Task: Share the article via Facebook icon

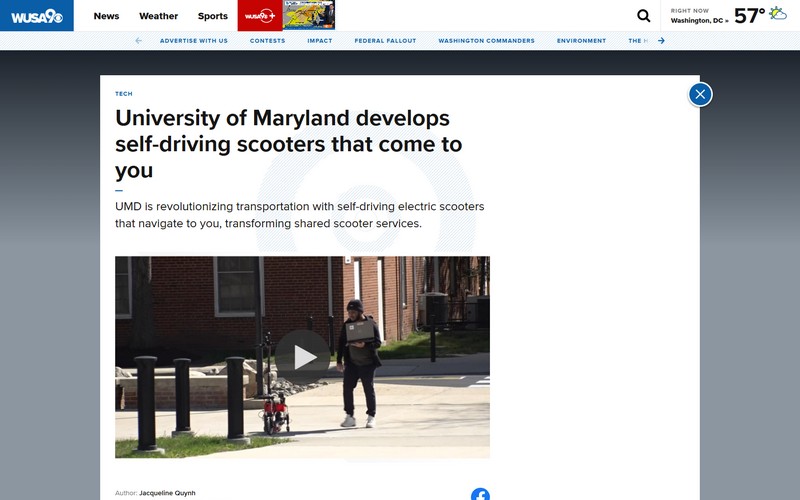Action: point(480,494)
